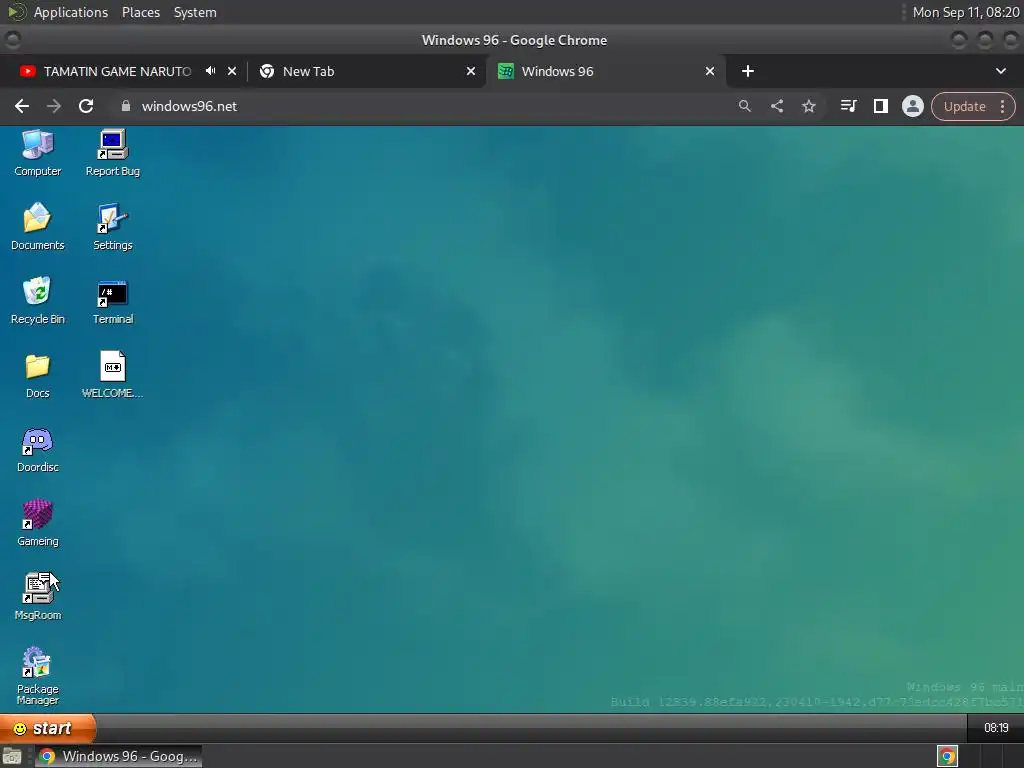Open the System menu
This screenshot has width=1024, height=768.
[x=195, y=12]
